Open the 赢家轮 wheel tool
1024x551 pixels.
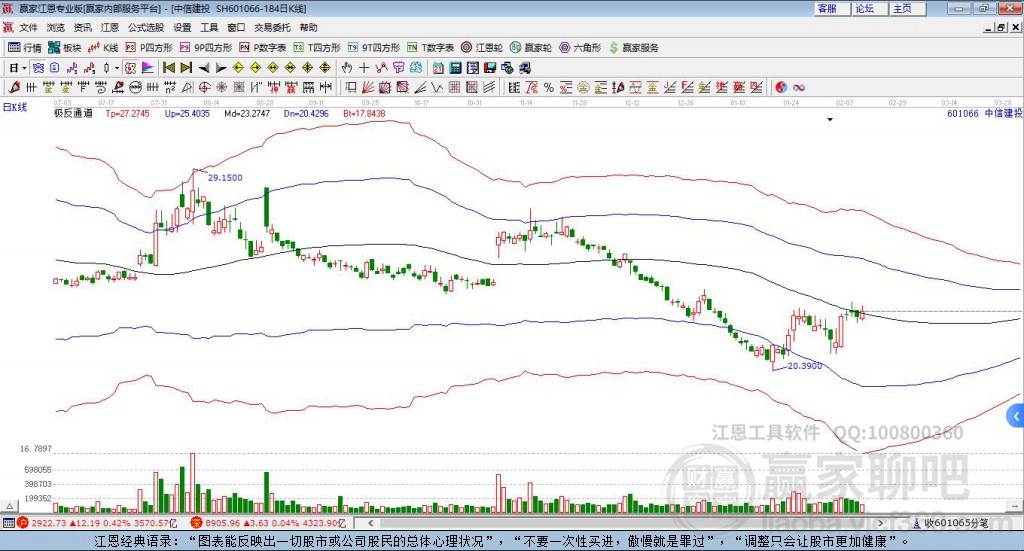point(531,48)
